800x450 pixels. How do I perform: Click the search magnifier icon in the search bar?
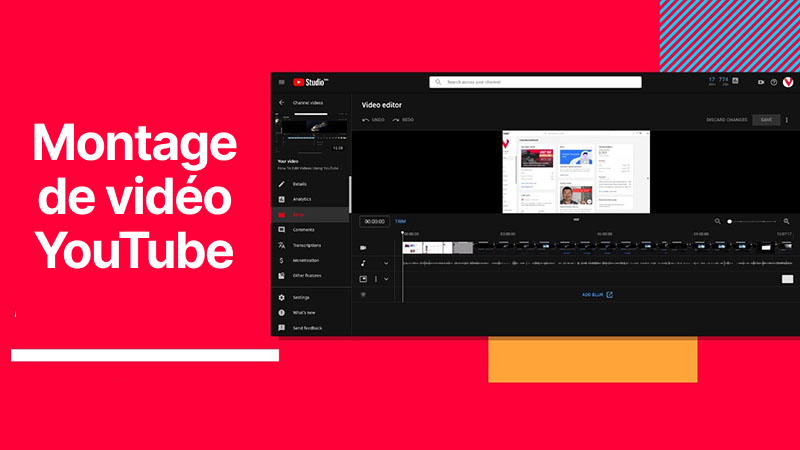pos(438,82)
